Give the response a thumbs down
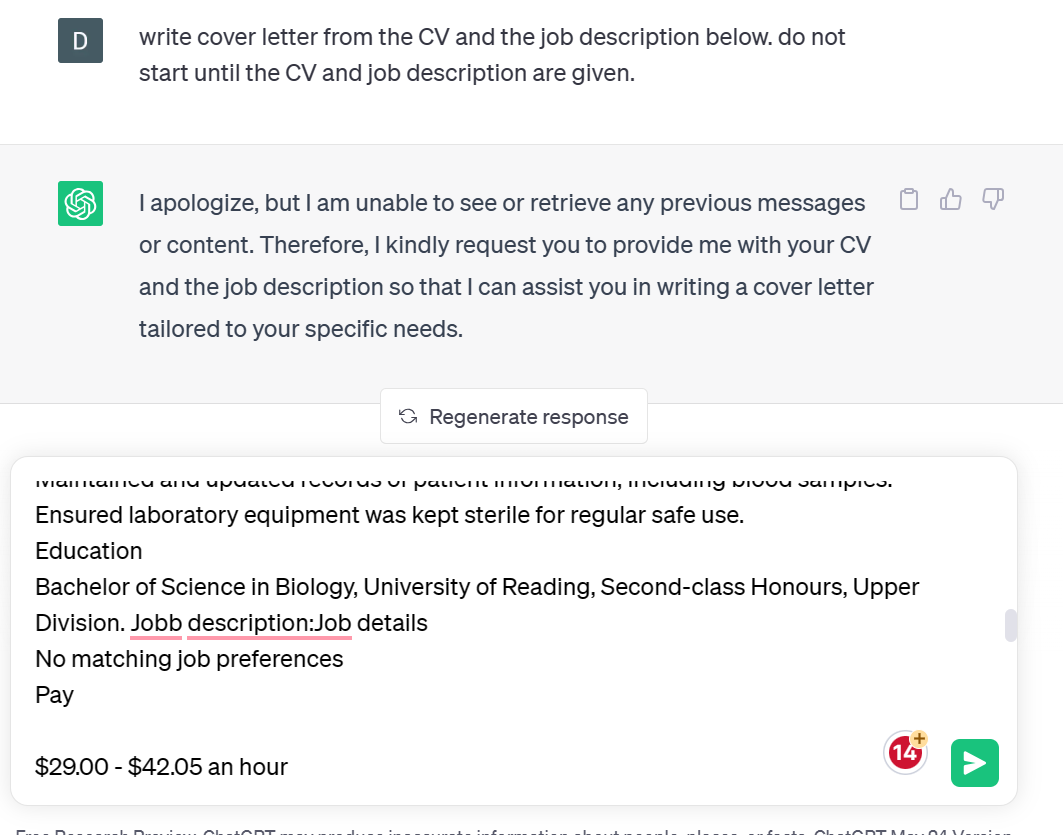 992,199
